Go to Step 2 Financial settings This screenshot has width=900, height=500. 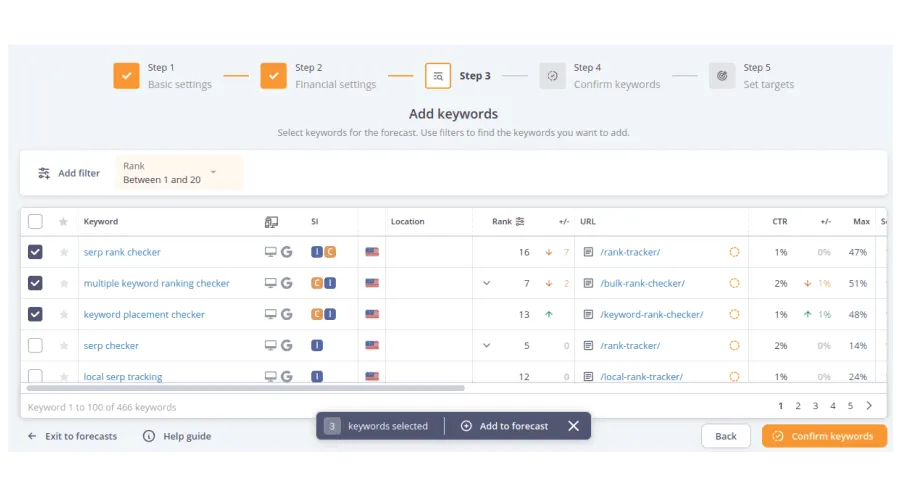(x=274, y=76)
